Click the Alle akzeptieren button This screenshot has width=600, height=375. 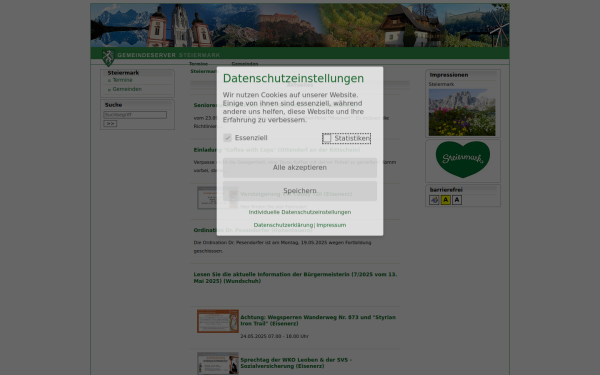pos(300,168)
